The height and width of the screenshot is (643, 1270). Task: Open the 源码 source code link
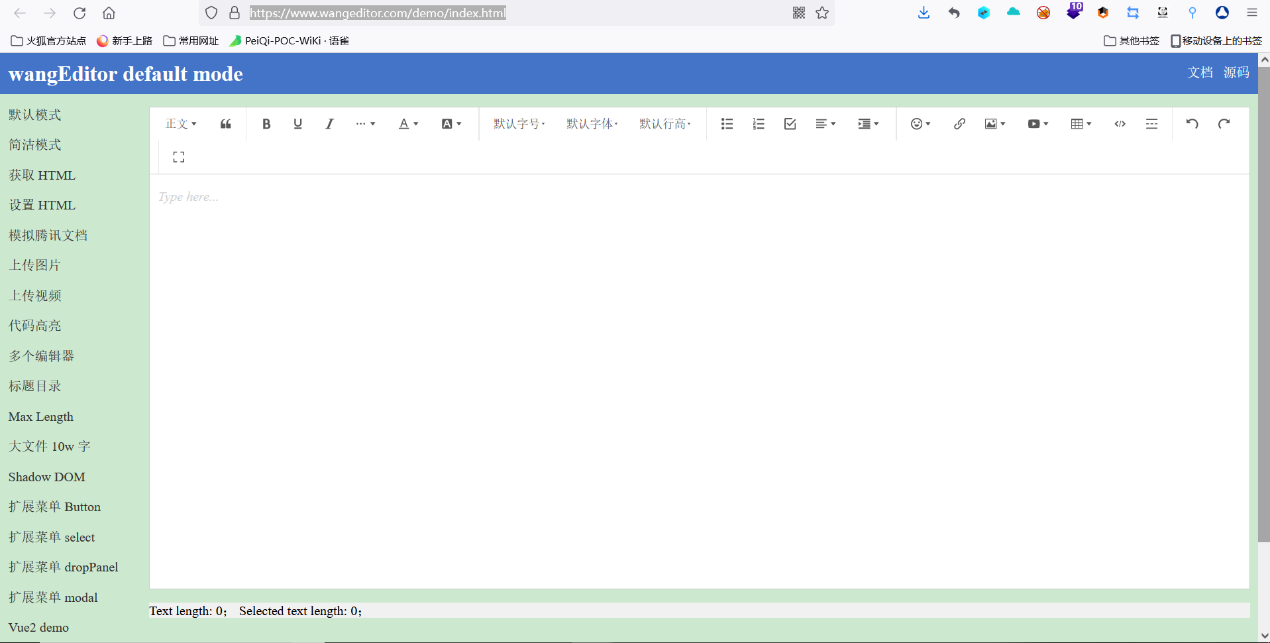[x=1236, y=73]
